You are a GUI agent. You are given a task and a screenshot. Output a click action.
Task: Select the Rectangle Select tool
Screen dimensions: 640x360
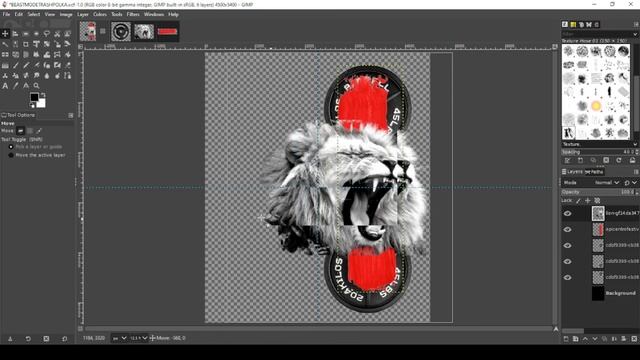(26, 34)
